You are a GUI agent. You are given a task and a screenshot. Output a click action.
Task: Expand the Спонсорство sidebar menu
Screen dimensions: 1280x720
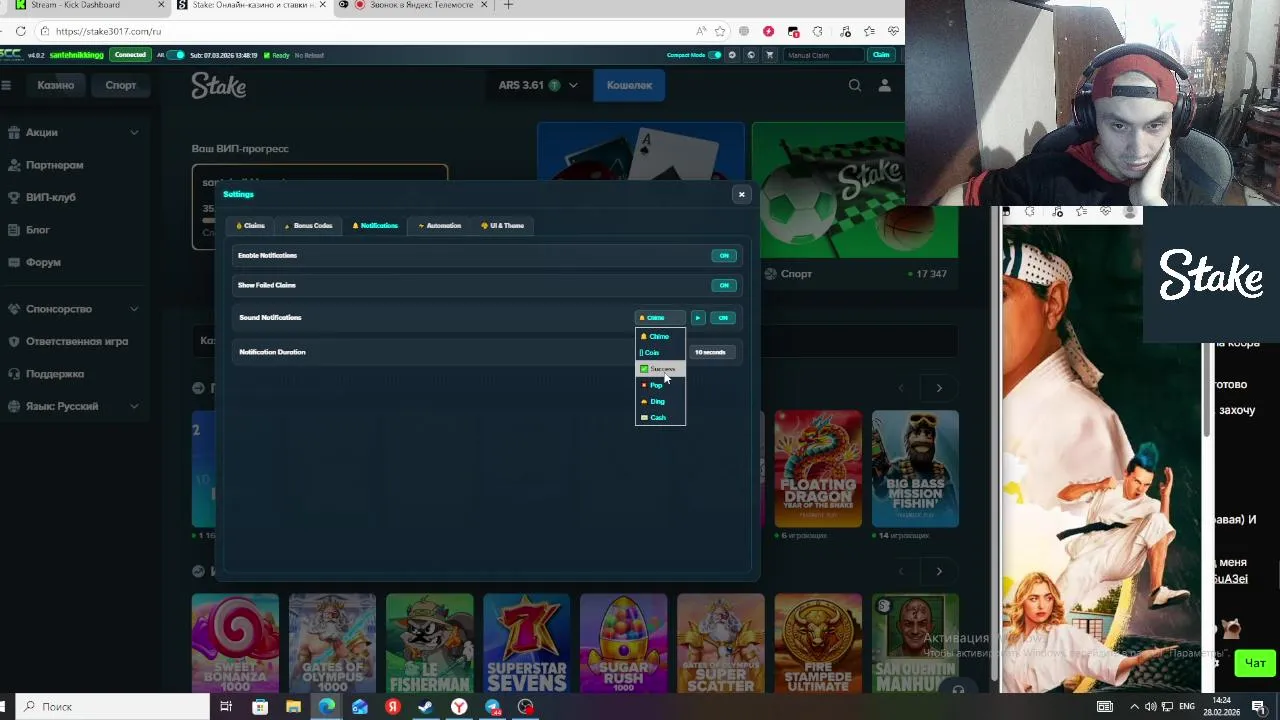(x=73, y=309)
